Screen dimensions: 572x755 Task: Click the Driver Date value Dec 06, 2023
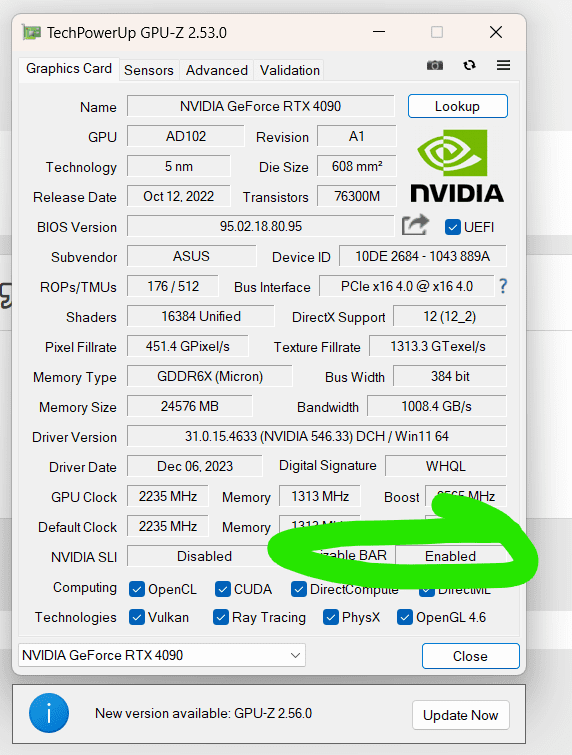click(x=195, y=466)
